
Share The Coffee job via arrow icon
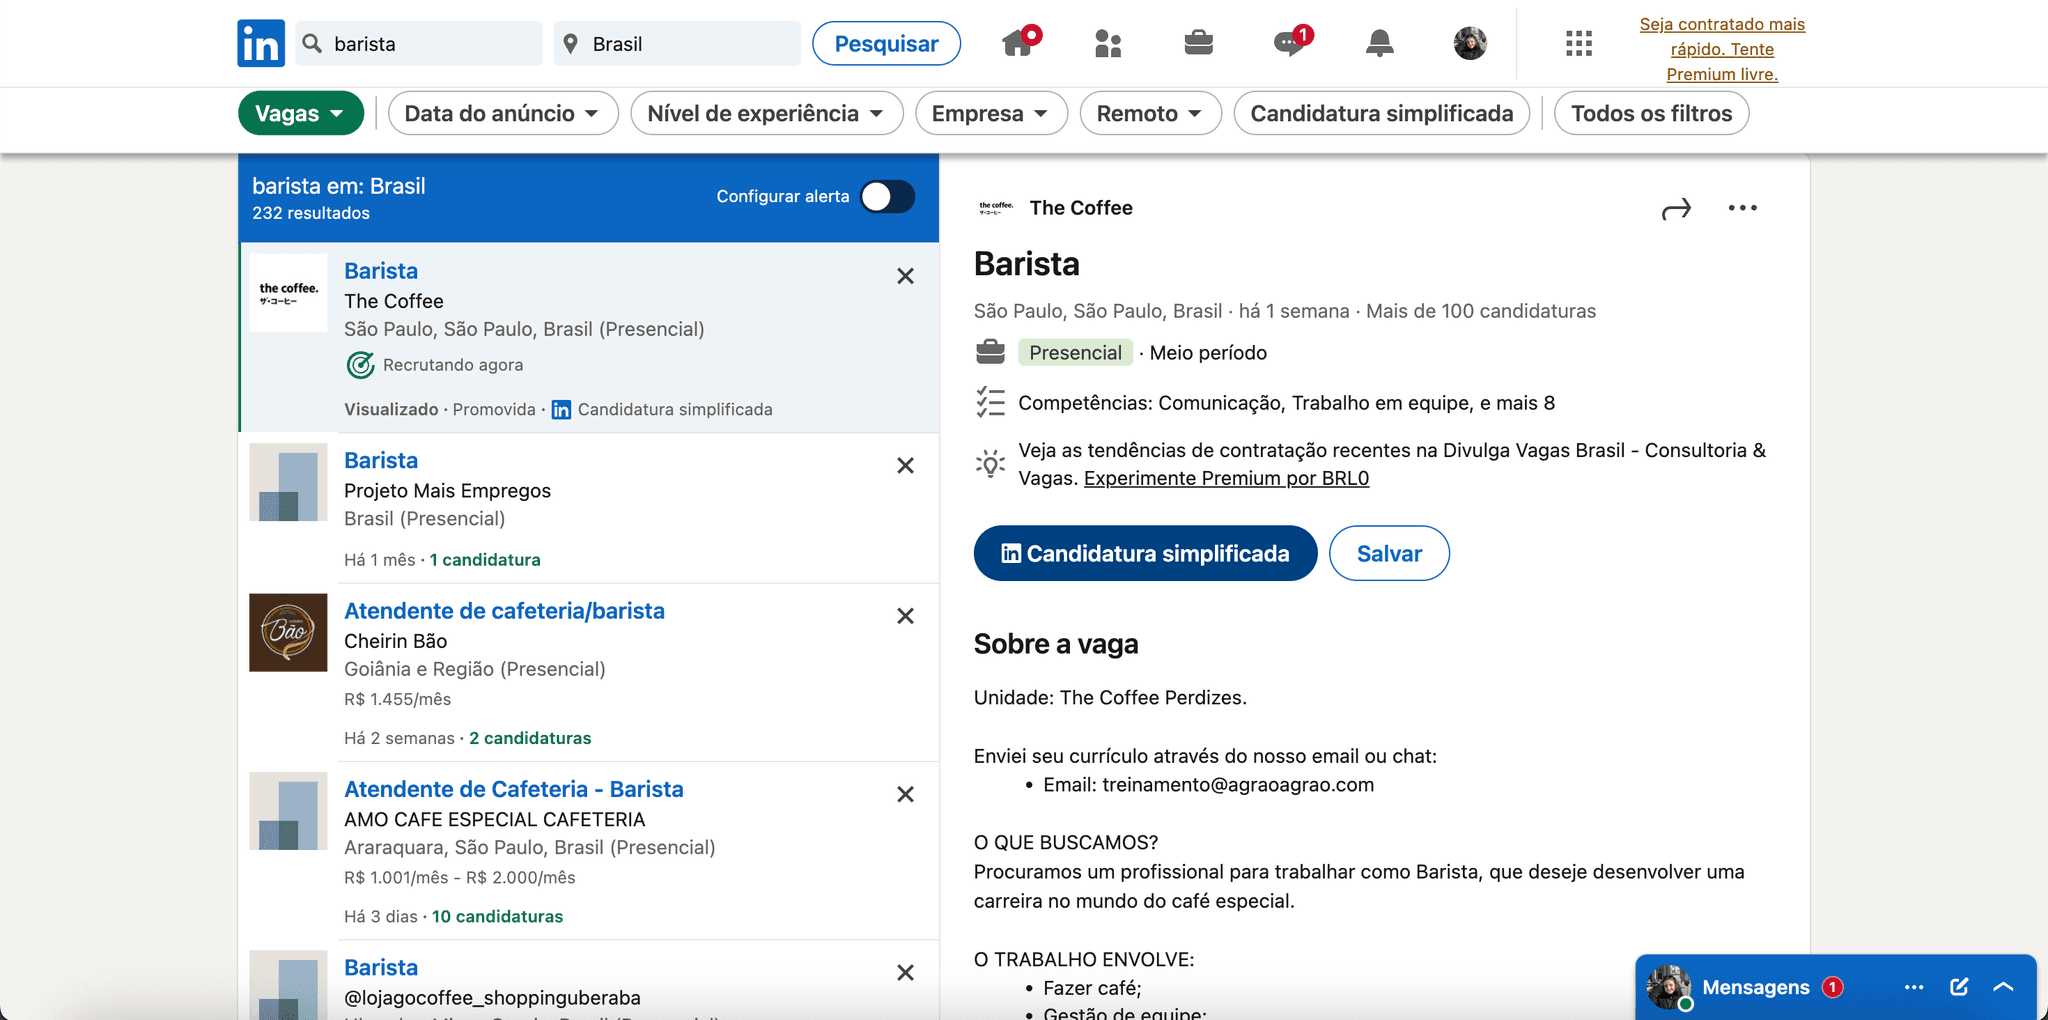(x=1676, y=208)
